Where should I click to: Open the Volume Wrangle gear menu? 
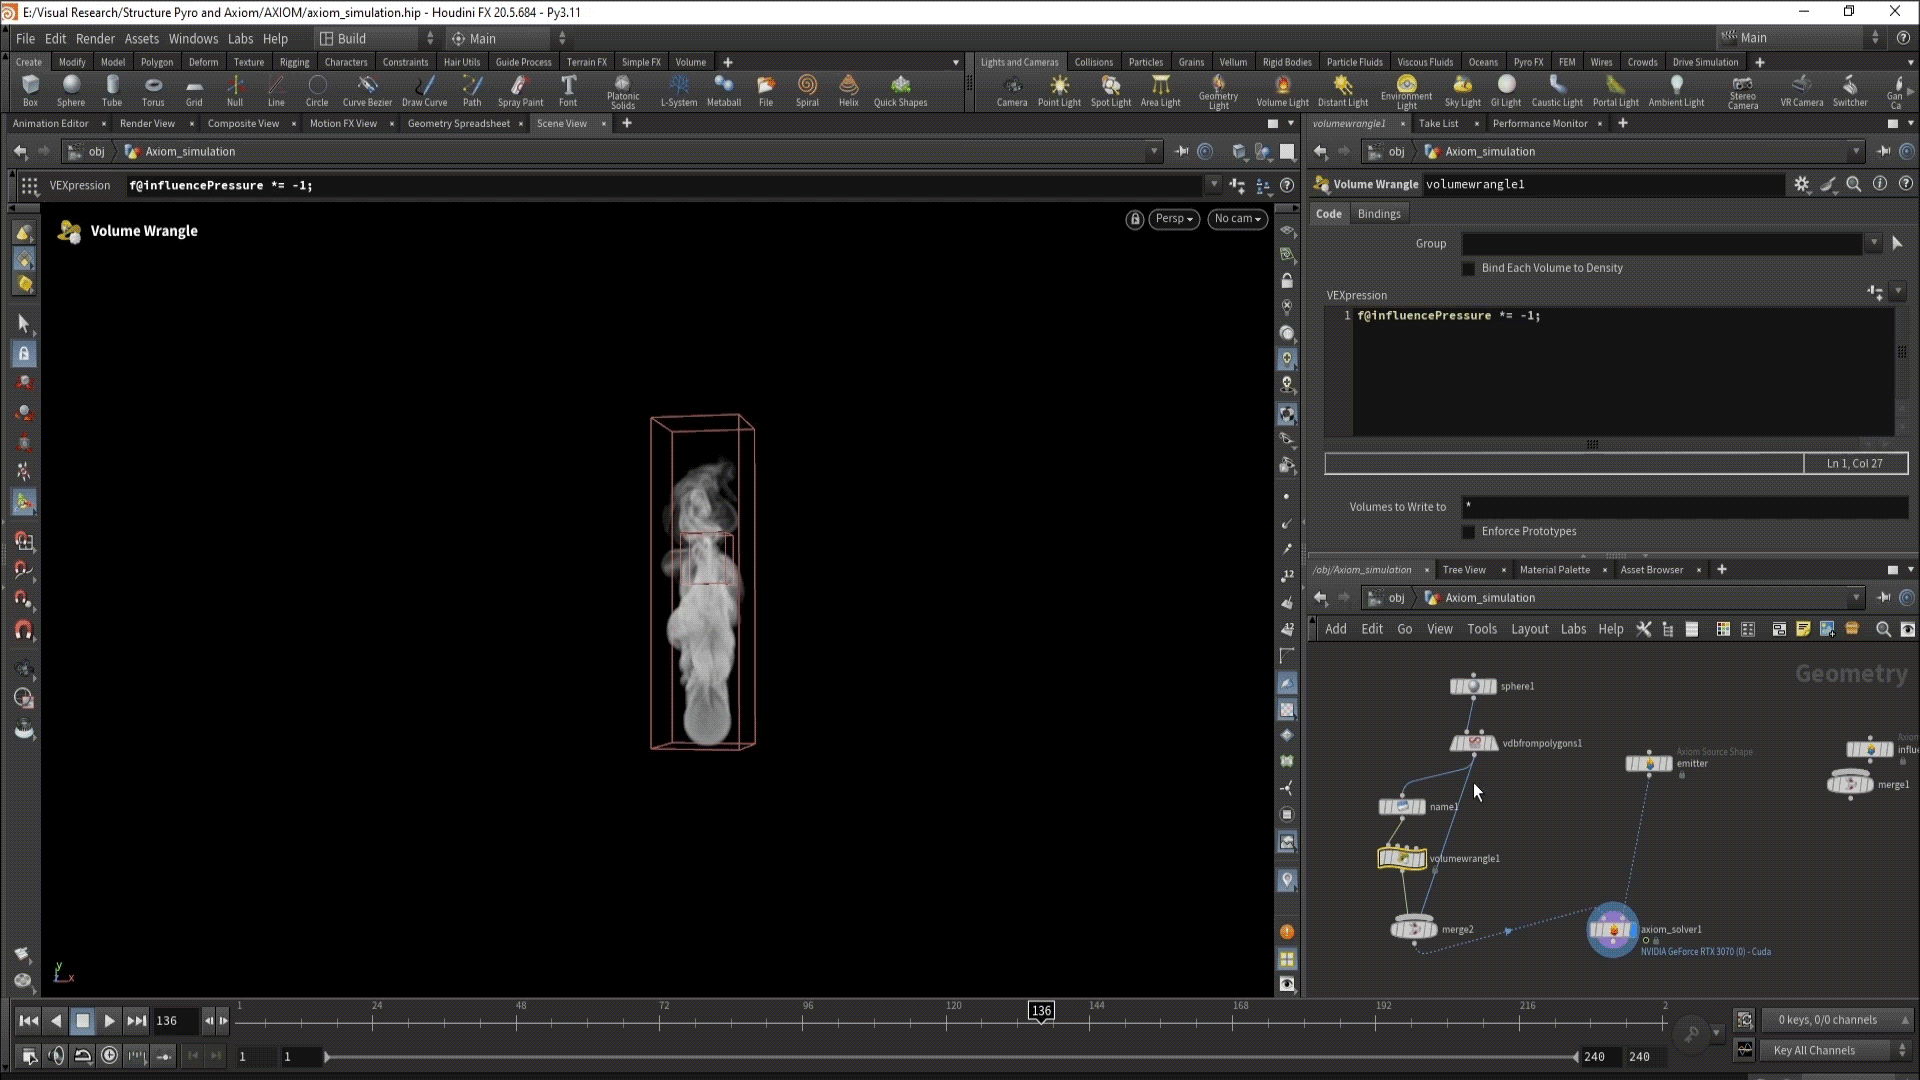(x=1801, y=184)
